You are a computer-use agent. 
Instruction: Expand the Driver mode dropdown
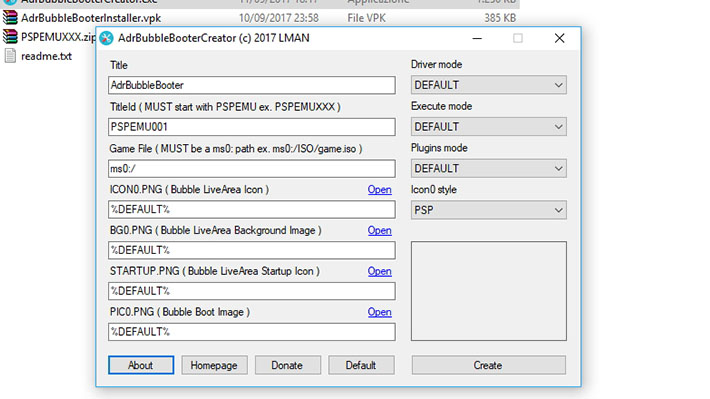click(489, 85)
